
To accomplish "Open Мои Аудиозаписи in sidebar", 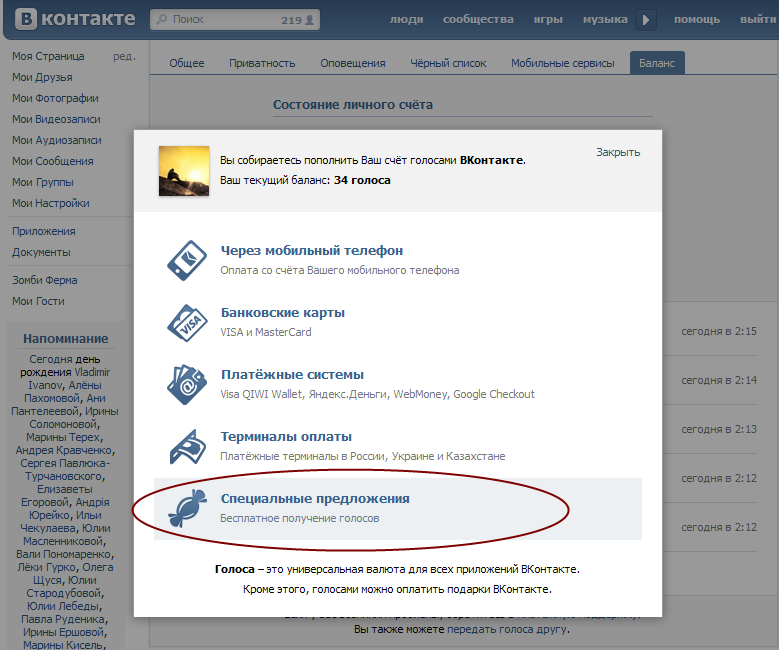I will coord(57,140).
